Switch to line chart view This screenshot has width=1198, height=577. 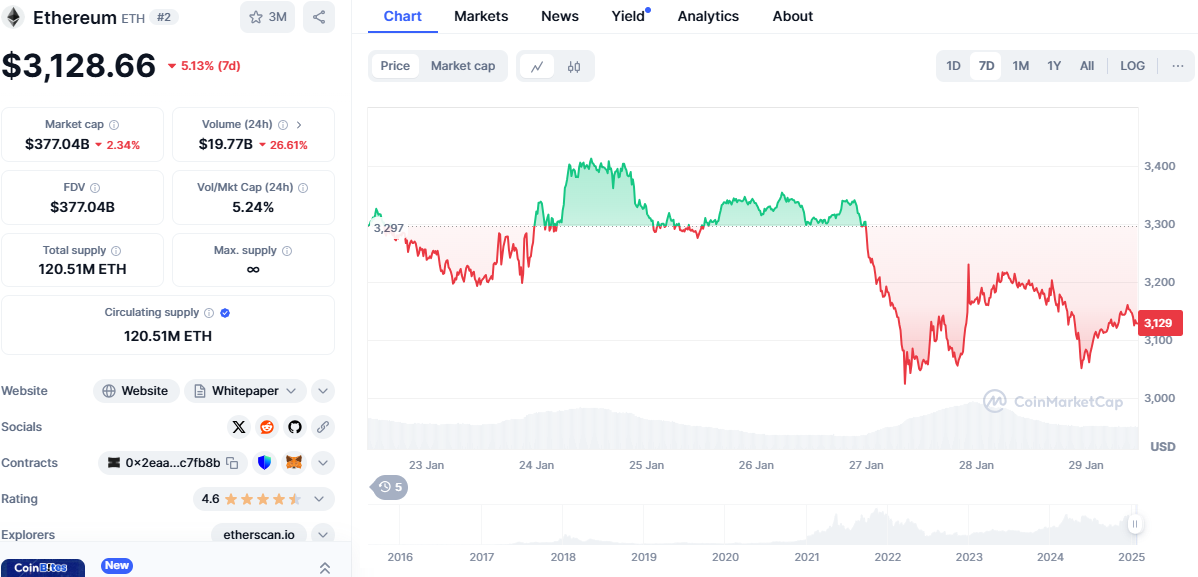(x=537, y=66)
